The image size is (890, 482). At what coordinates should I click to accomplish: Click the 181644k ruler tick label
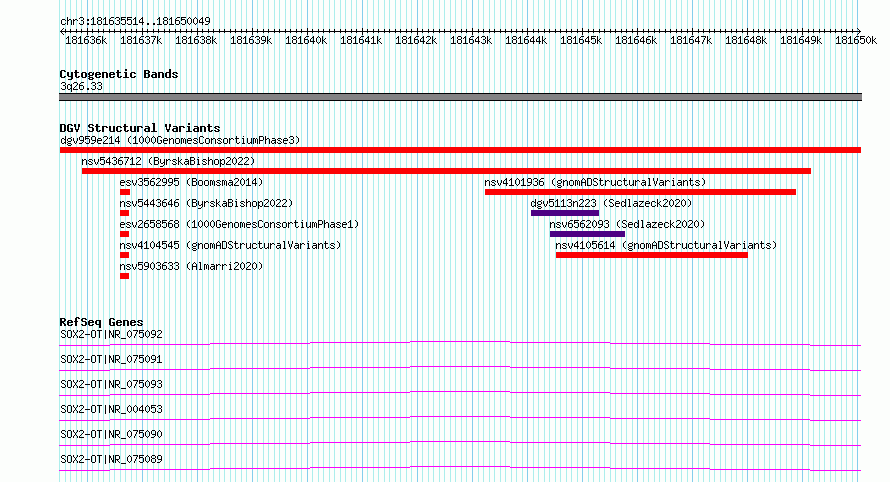(527, 40)
